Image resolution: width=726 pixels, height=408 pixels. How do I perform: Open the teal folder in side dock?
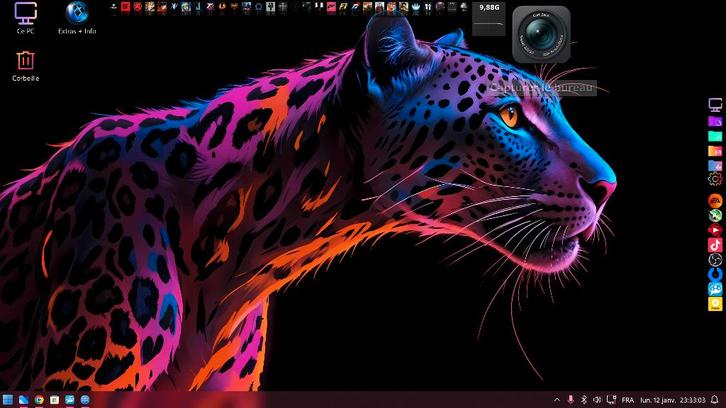[x=715, y=135]
